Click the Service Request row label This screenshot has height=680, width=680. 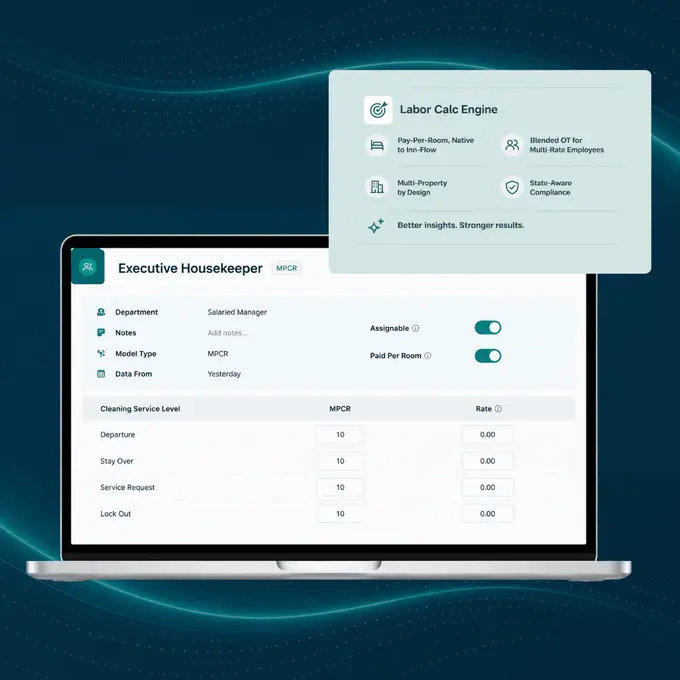128,487
